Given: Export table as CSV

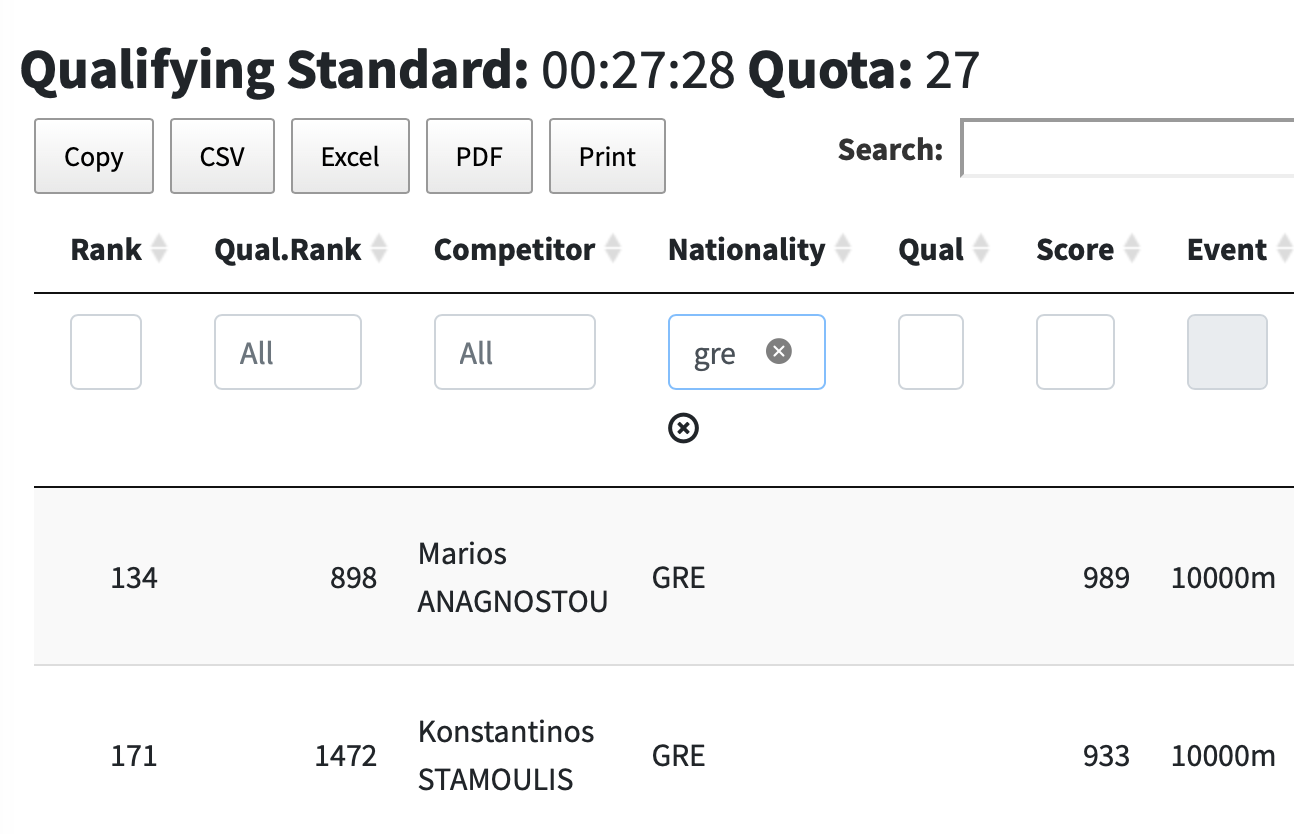Looking at the screenshot, I should [222, 156].
